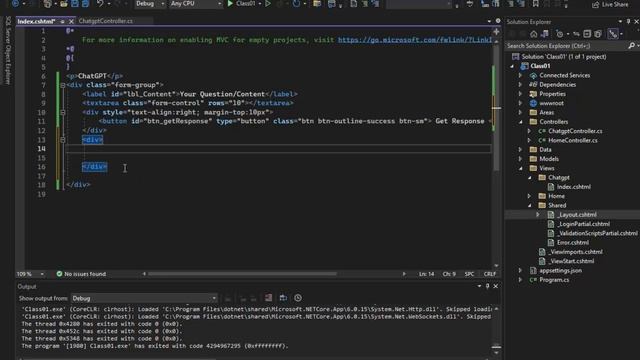Open the Show output from Debug dropdown

[x=144, y=298]
